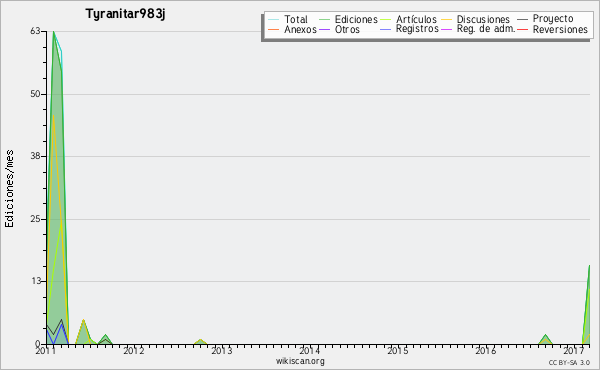Click the CC BY-SA 3.0 license text
The width and height of the screenshot is (600, 370).
[x=569, y=363]
